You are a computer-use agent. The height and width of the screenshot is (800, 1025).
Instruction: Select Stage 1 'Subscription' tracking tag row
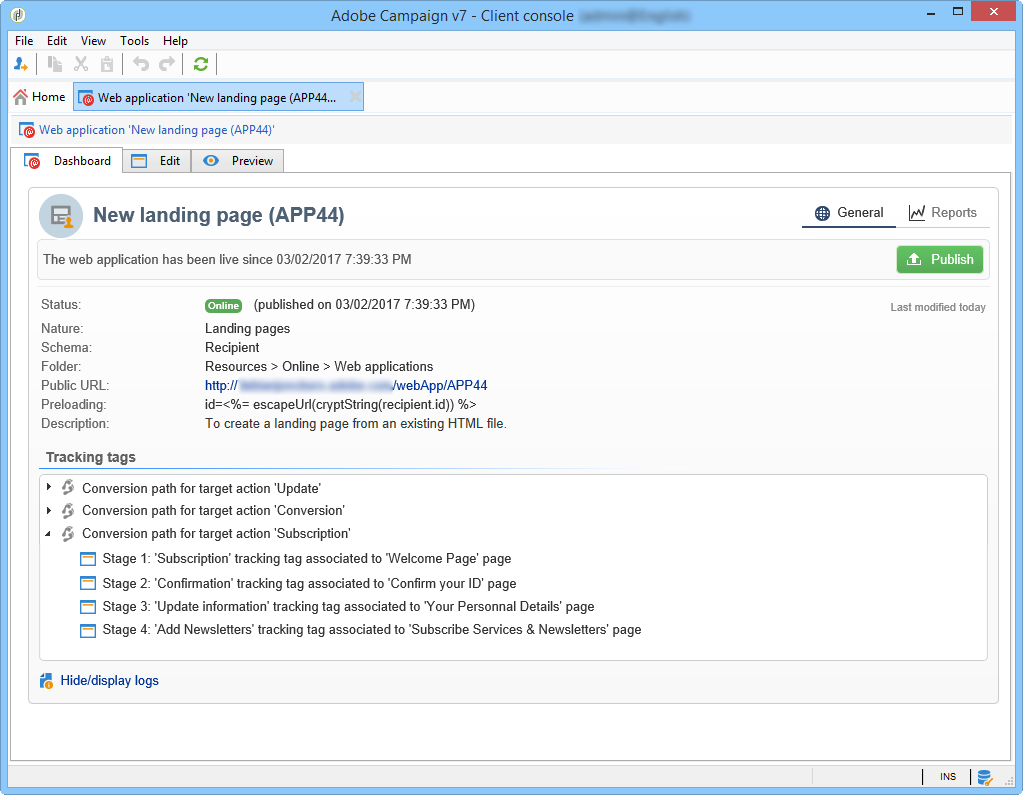[307, 559]
